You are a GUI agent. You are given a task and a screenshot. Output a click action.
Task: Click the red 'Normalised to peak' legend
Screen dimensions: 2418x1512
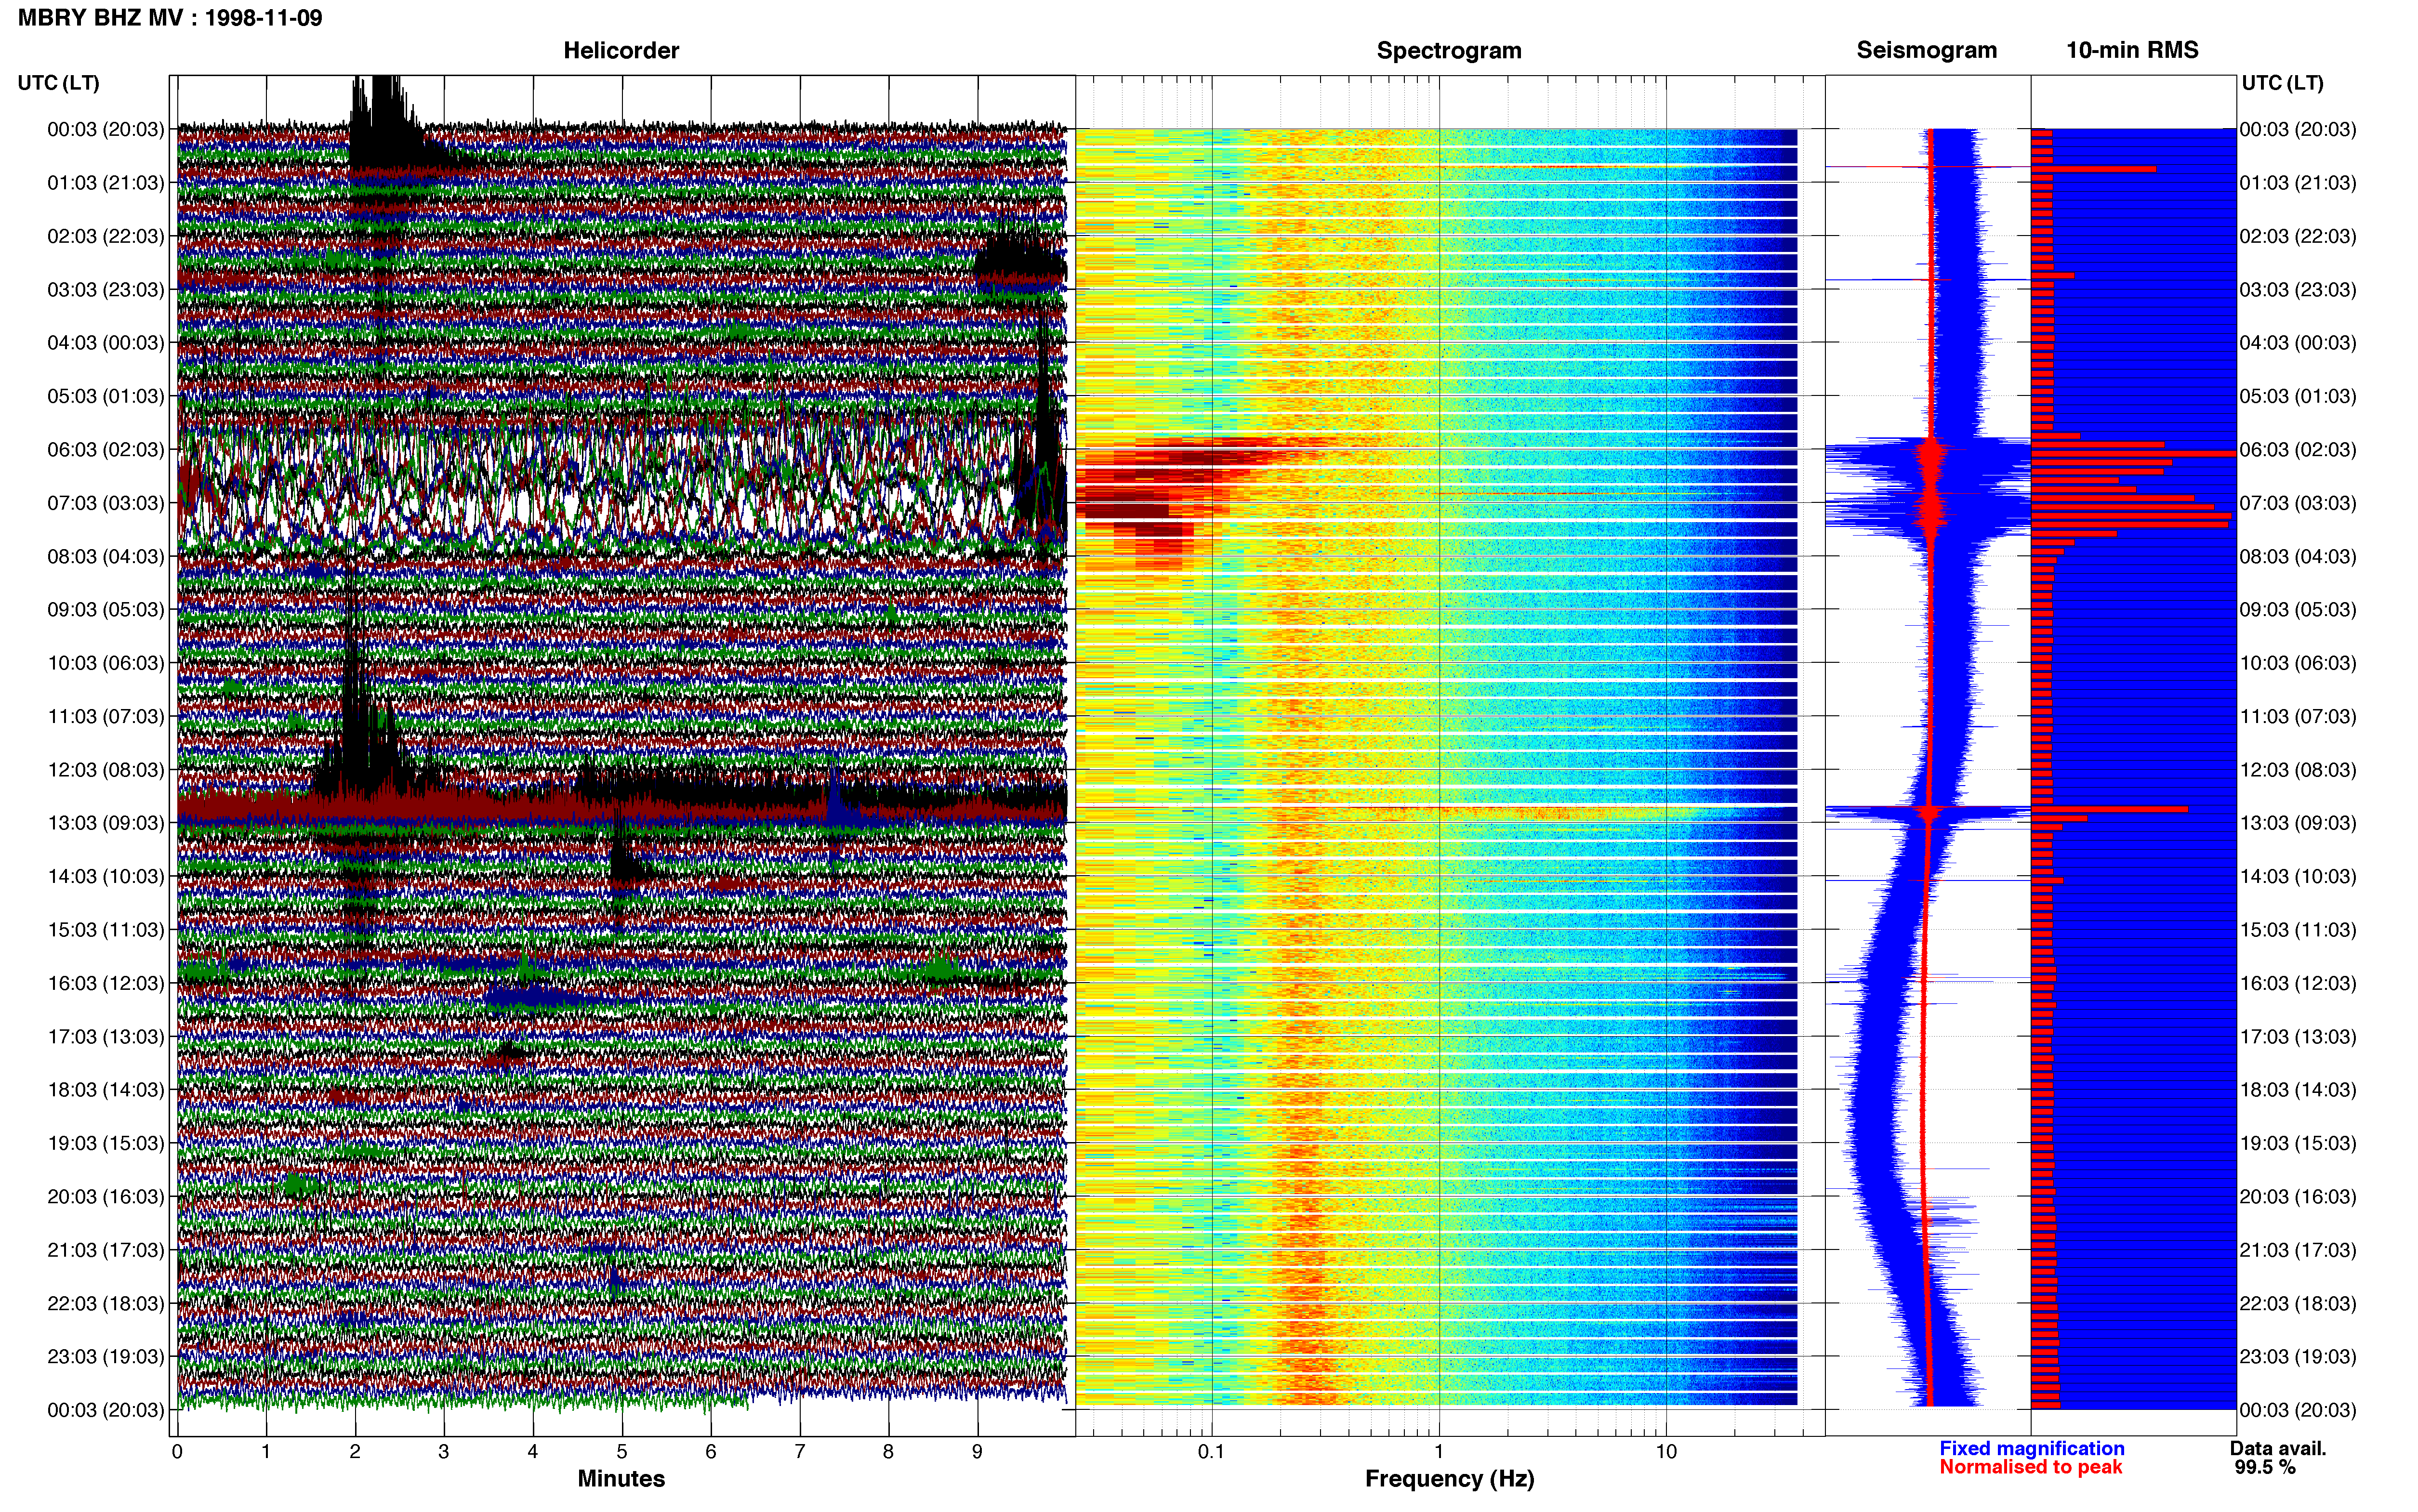click(x=2030, y=1467)
